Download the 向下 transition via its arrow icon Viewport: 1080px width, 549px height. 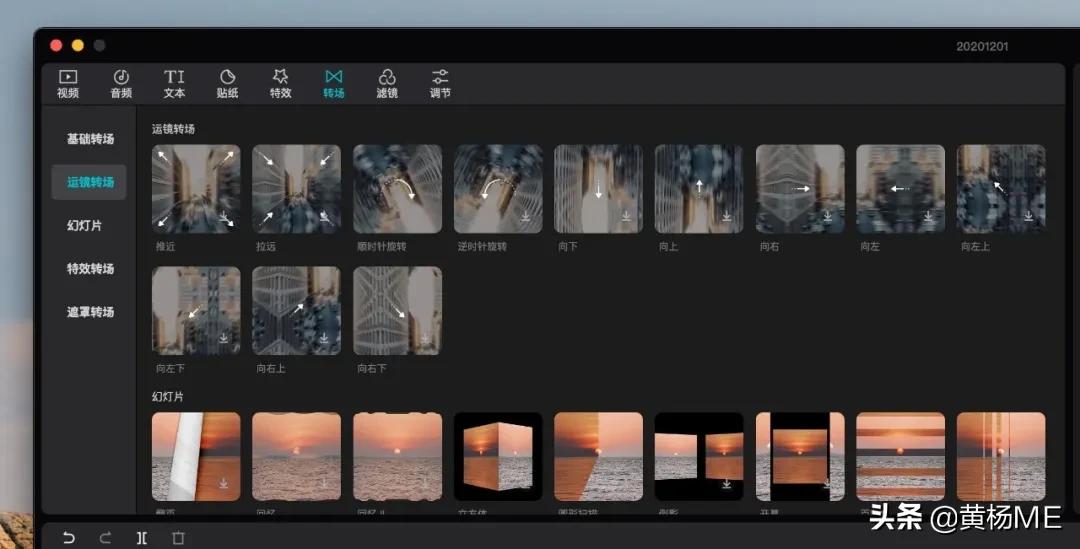coord(627,216)
